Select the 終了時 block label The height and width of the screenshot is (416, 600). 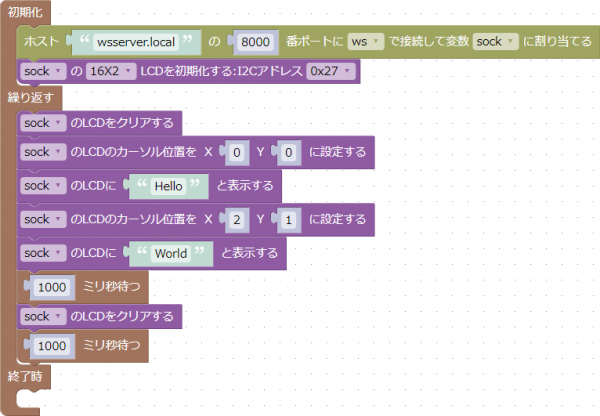(25, 377)
